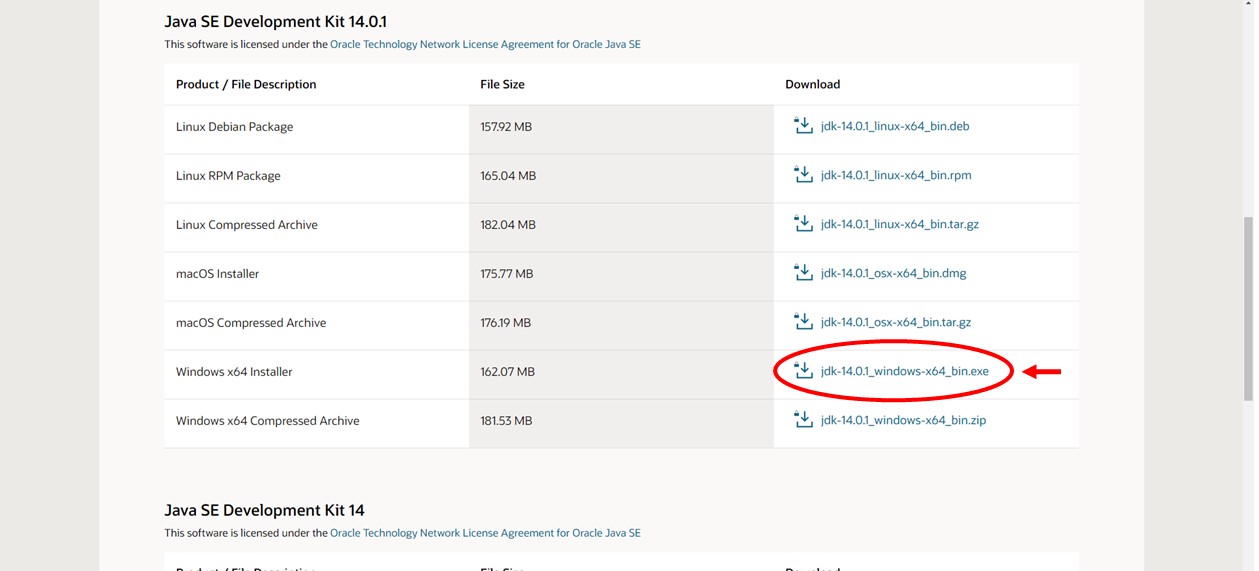Click the 'Download' column header

tap(812, 84)
